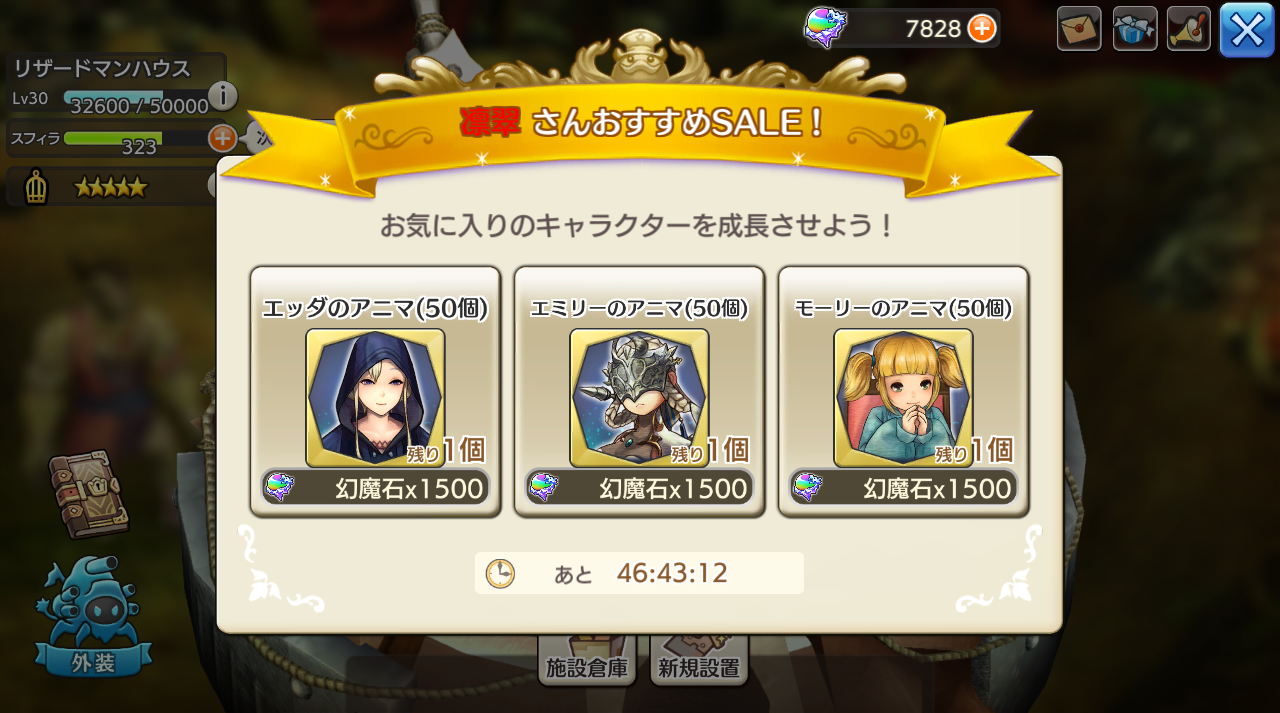
Task: Add スフィラ with the plus button
Action: point(222,138)
